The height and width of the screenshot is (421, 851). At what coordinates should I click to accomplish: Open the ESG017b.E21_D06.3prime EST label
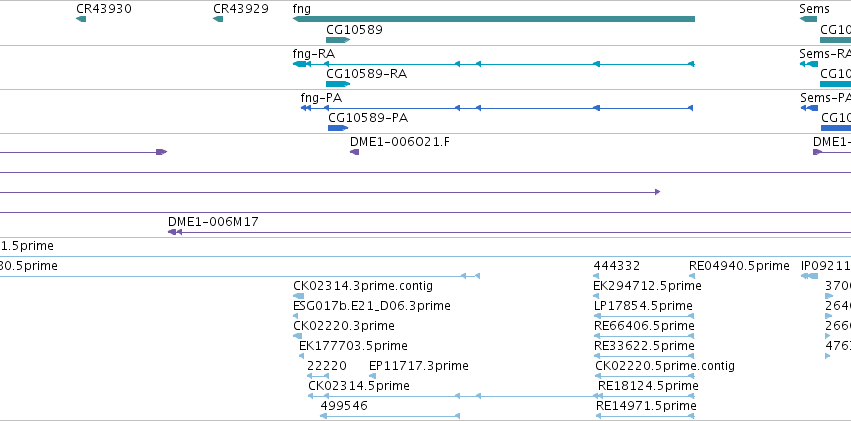click(x=372, y=305)
